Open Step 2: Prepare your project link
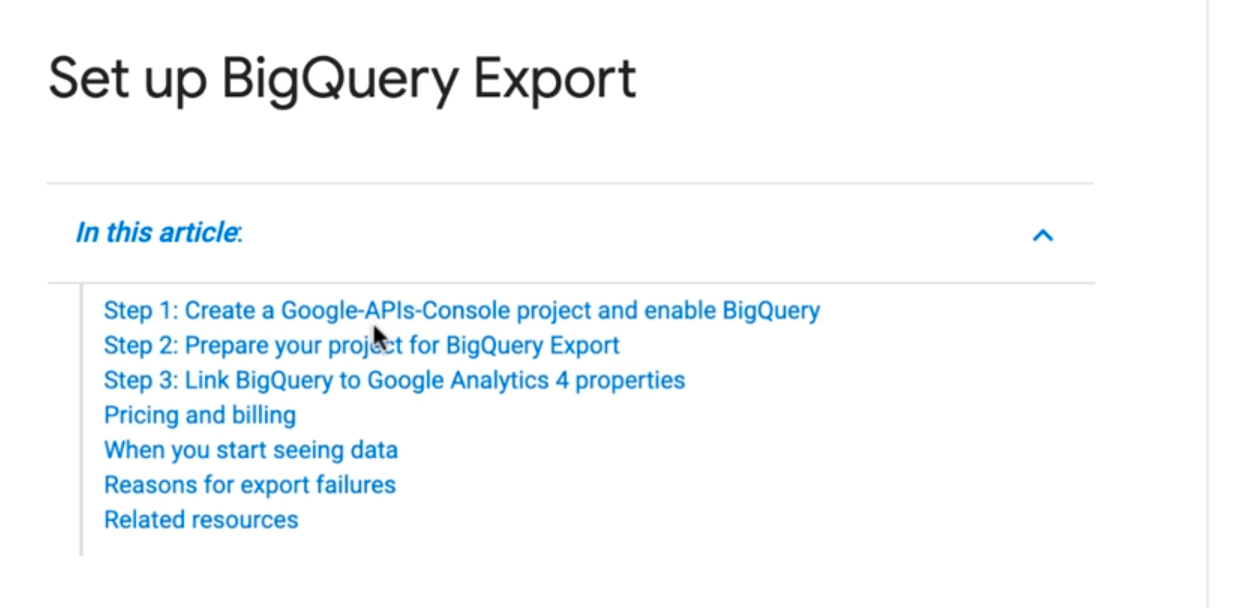This screenshot has width=1236, height=608. tap(361, 345)
